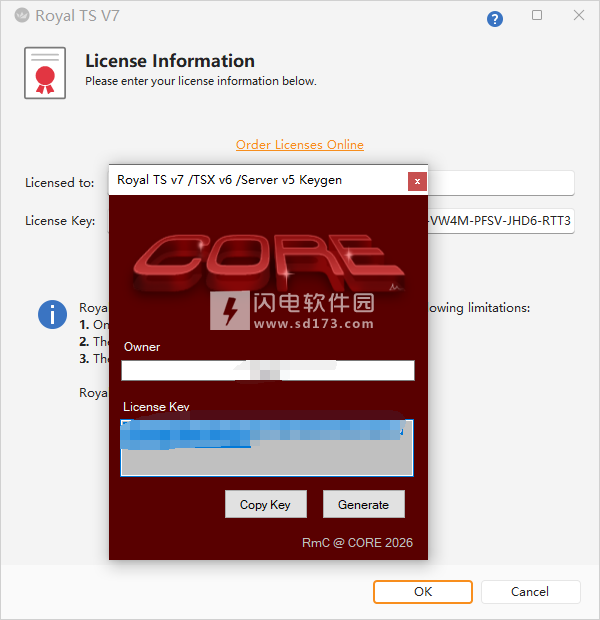Click the RmC @ CORE 2026 text
The height and width of the screenshot is (620, 600).
tap(357, 543)
